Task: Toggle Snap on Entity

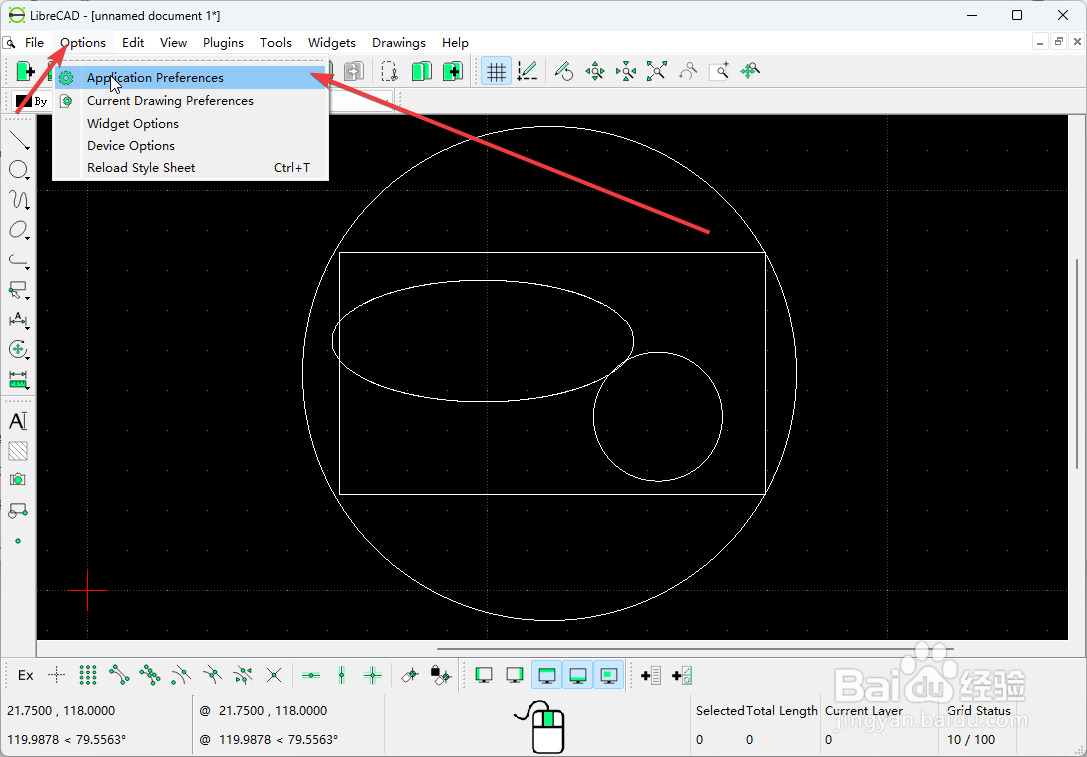Action: [150, 675]
